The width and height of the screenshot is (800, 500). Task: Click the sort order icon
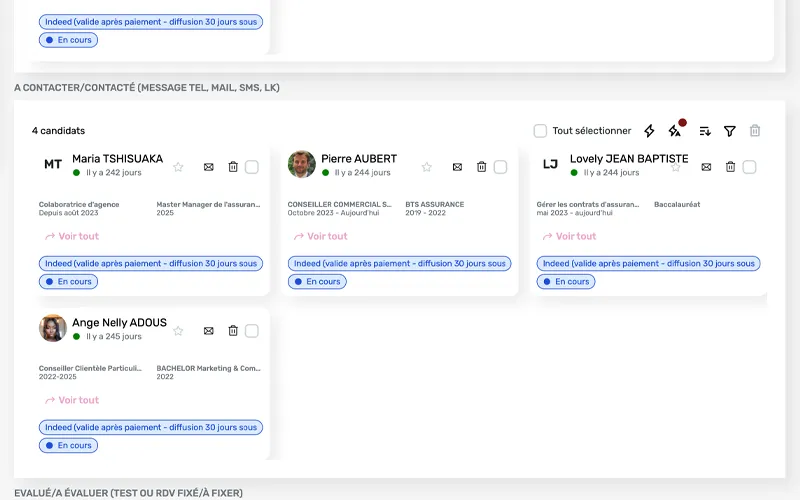click(x=705, y=131)
